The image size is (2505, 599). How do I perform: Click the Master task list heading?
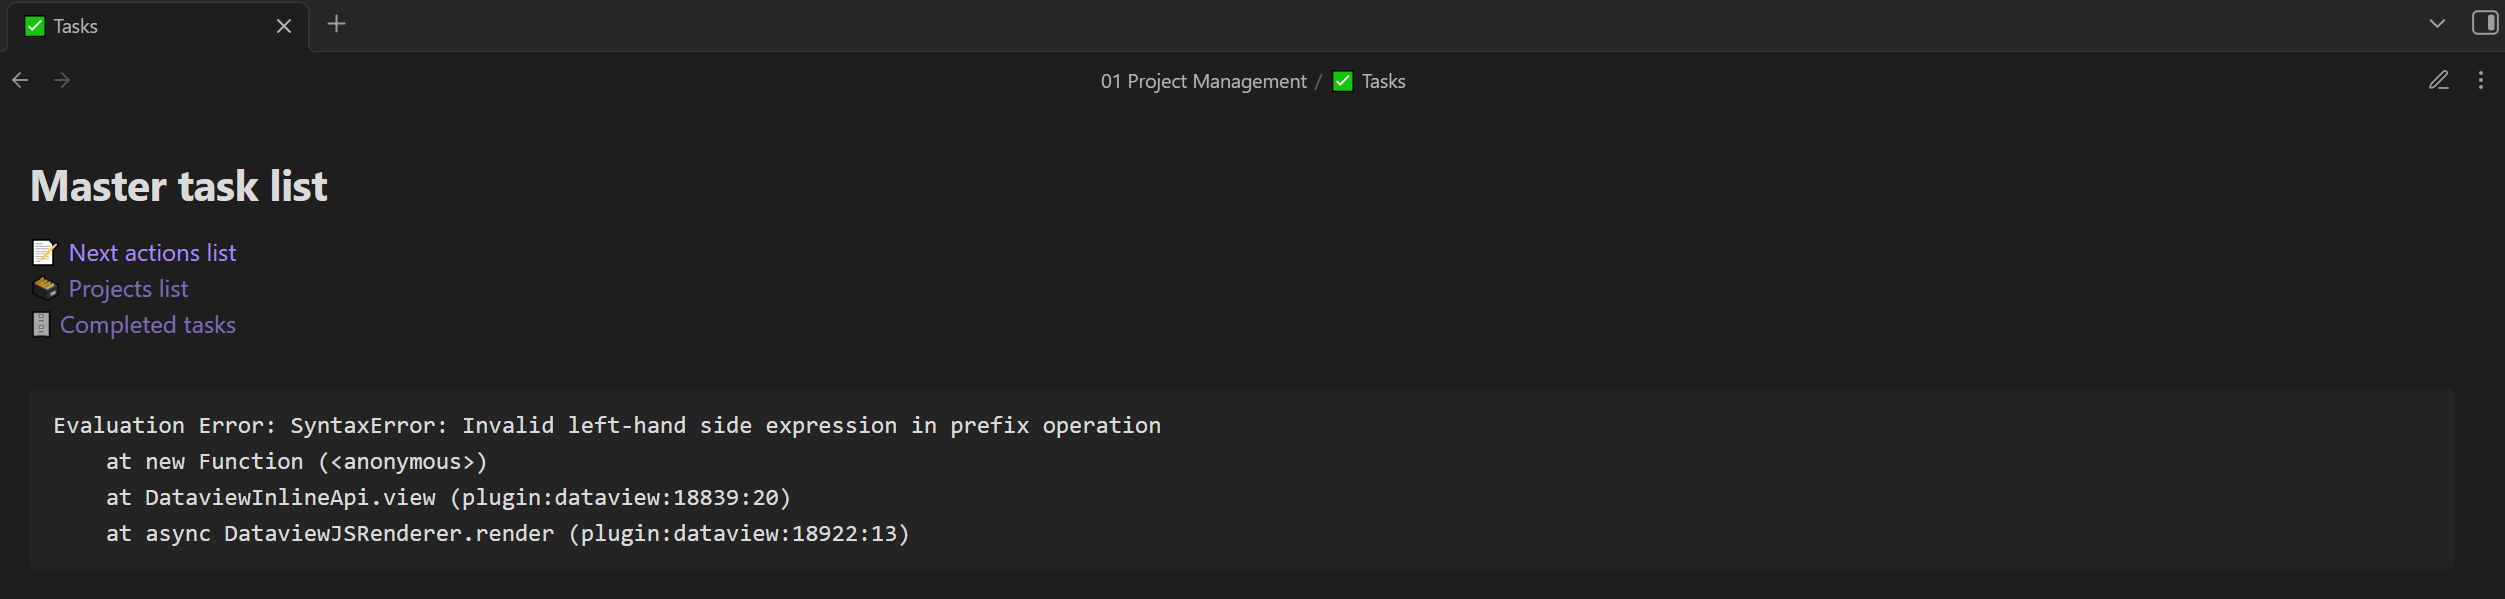(x=179, y=186)
